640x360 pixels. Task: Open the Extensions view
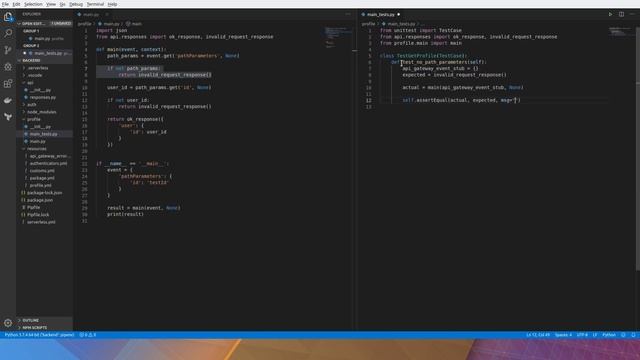(8, 83)
